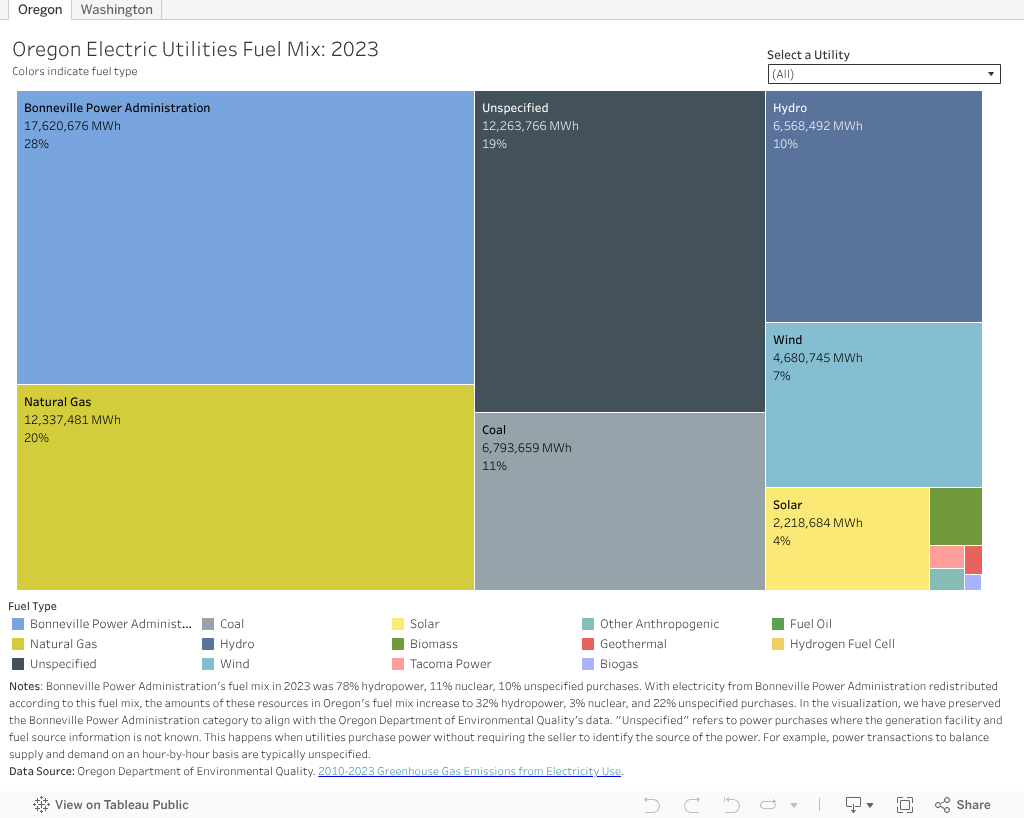Click the teal Other Anthropogenic treemap block

pyautogui.click(x=947, y=580)
